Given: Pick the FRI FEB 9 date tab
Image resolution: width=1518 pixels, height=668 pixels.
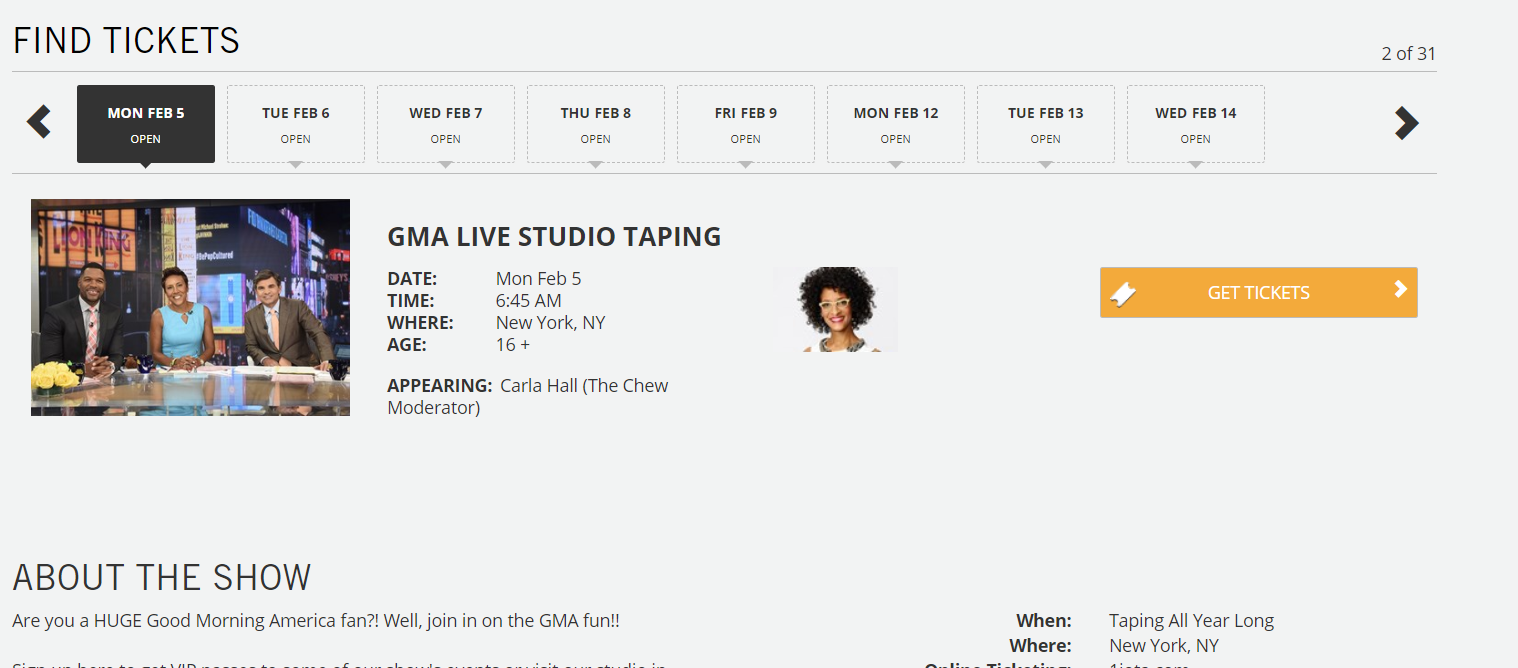Looking at the screenshot, I should 746,124.
